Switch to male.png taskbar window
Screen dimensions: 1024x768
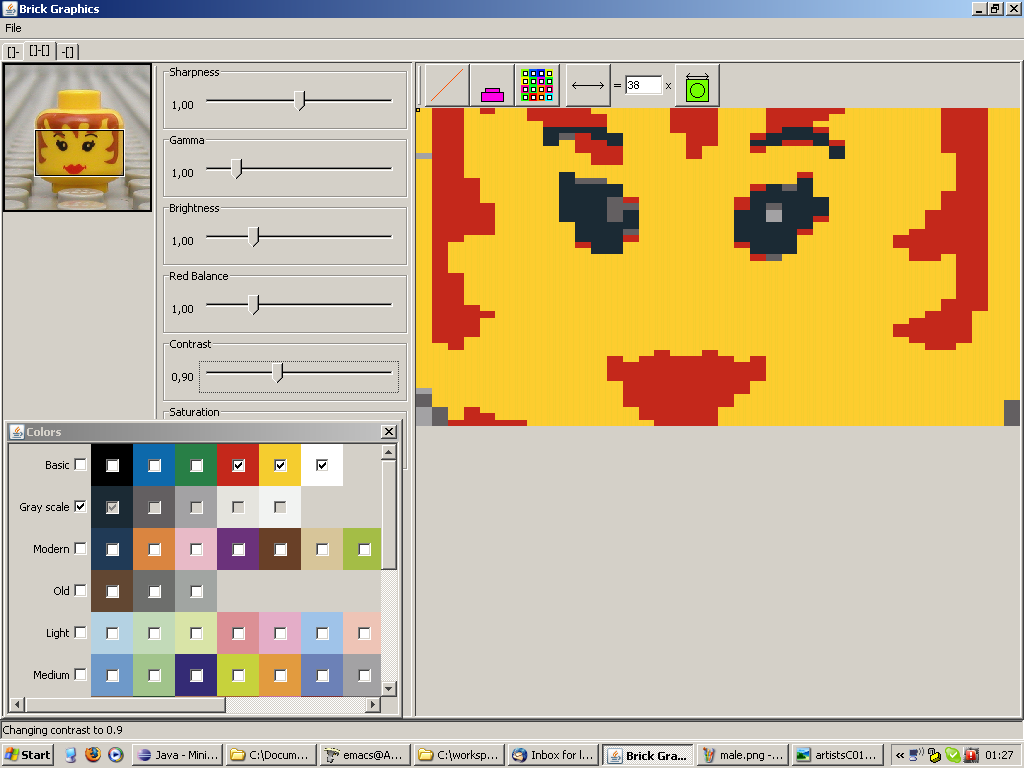[x=742, y=755]
